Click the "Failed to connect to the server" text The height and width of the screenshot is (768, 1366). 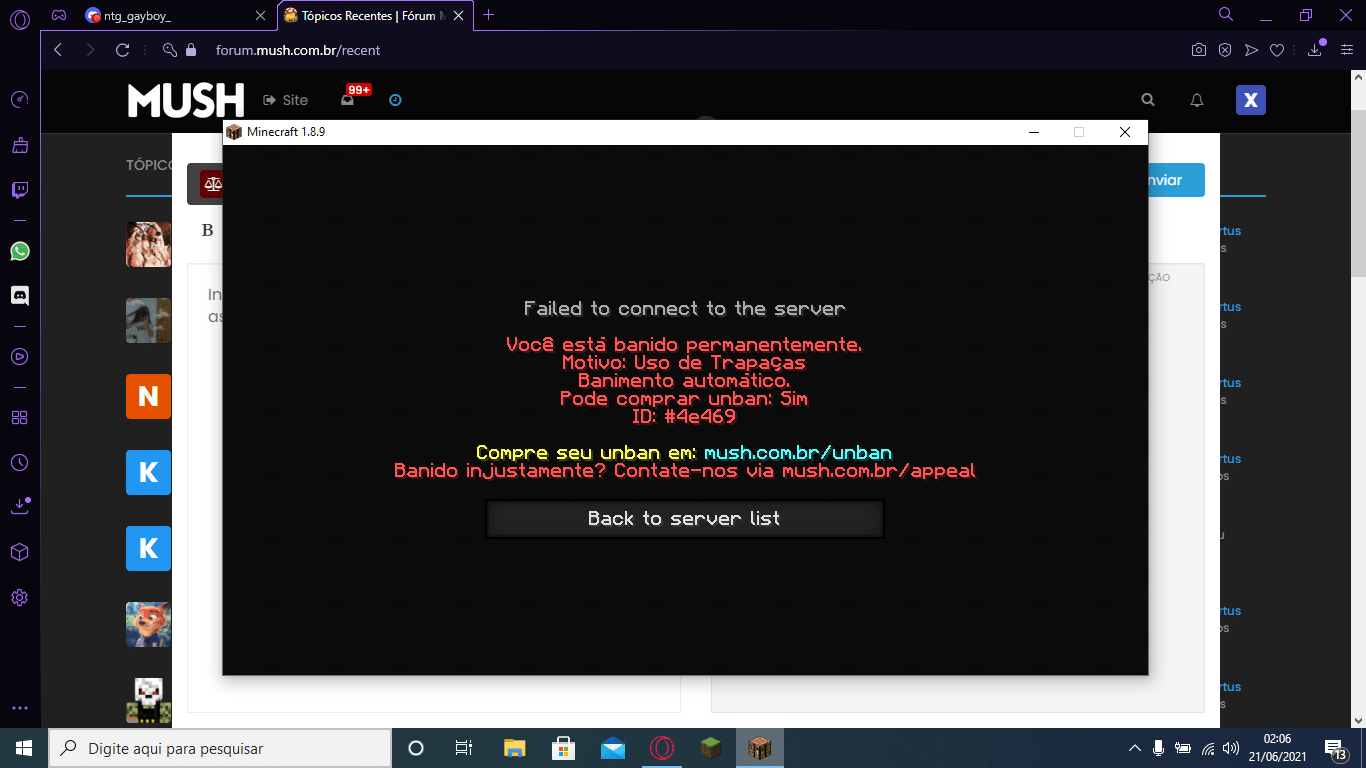tap(685, 309)
